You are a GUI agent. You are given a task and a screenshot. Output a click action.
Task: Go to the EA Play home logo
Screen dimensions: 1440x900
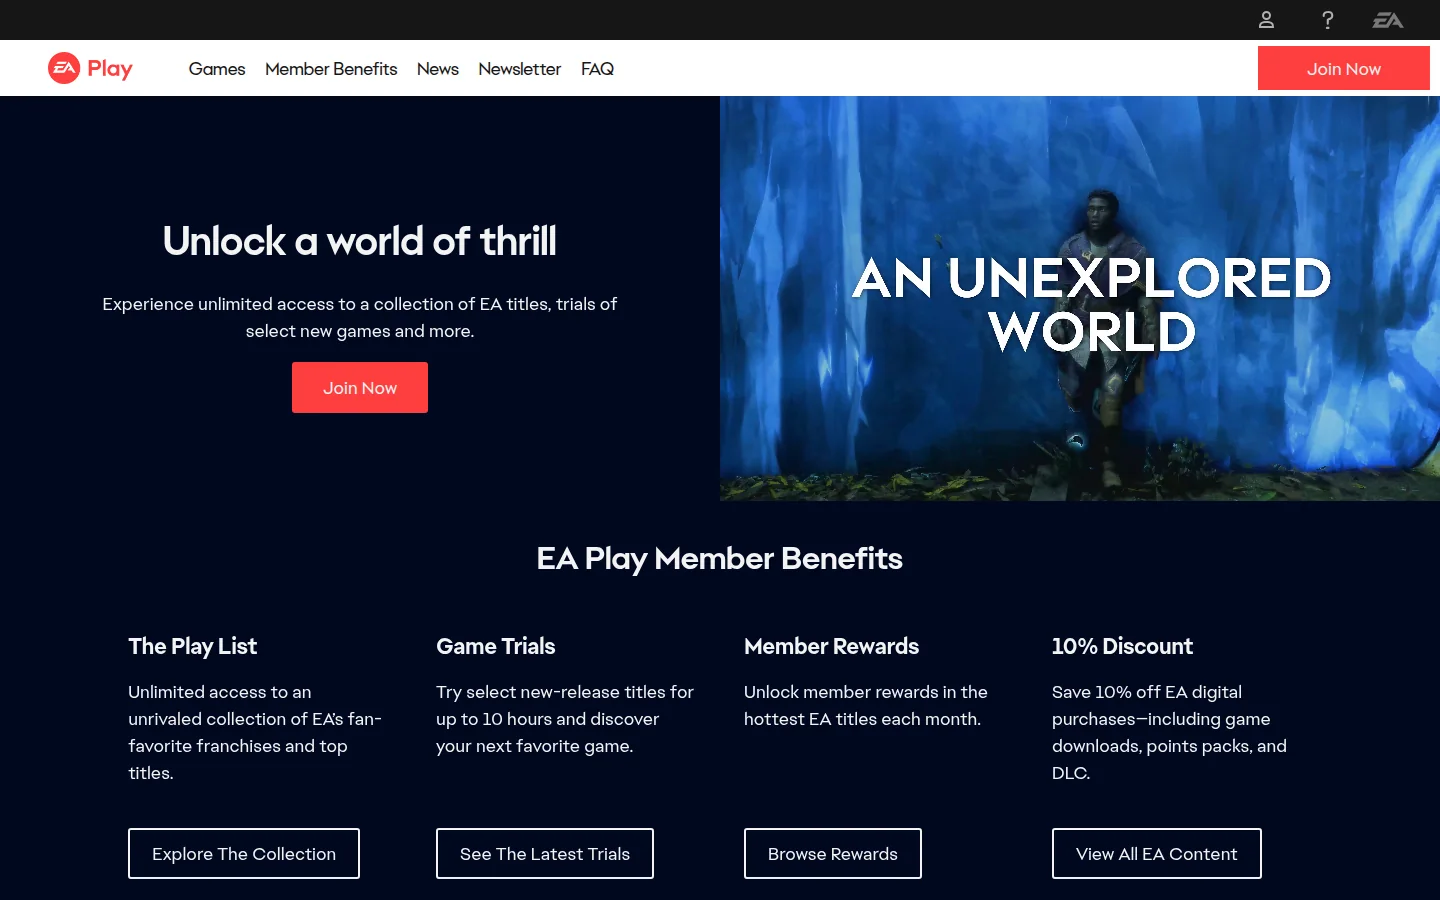pyautogui.click(x=90, y=68)
